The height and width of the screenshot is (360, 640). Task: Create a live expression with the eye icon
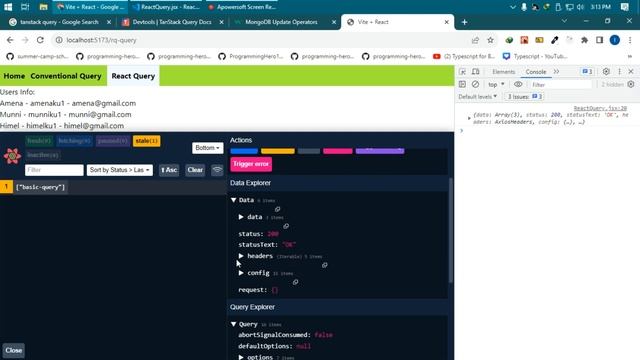(x=518, y=84)
